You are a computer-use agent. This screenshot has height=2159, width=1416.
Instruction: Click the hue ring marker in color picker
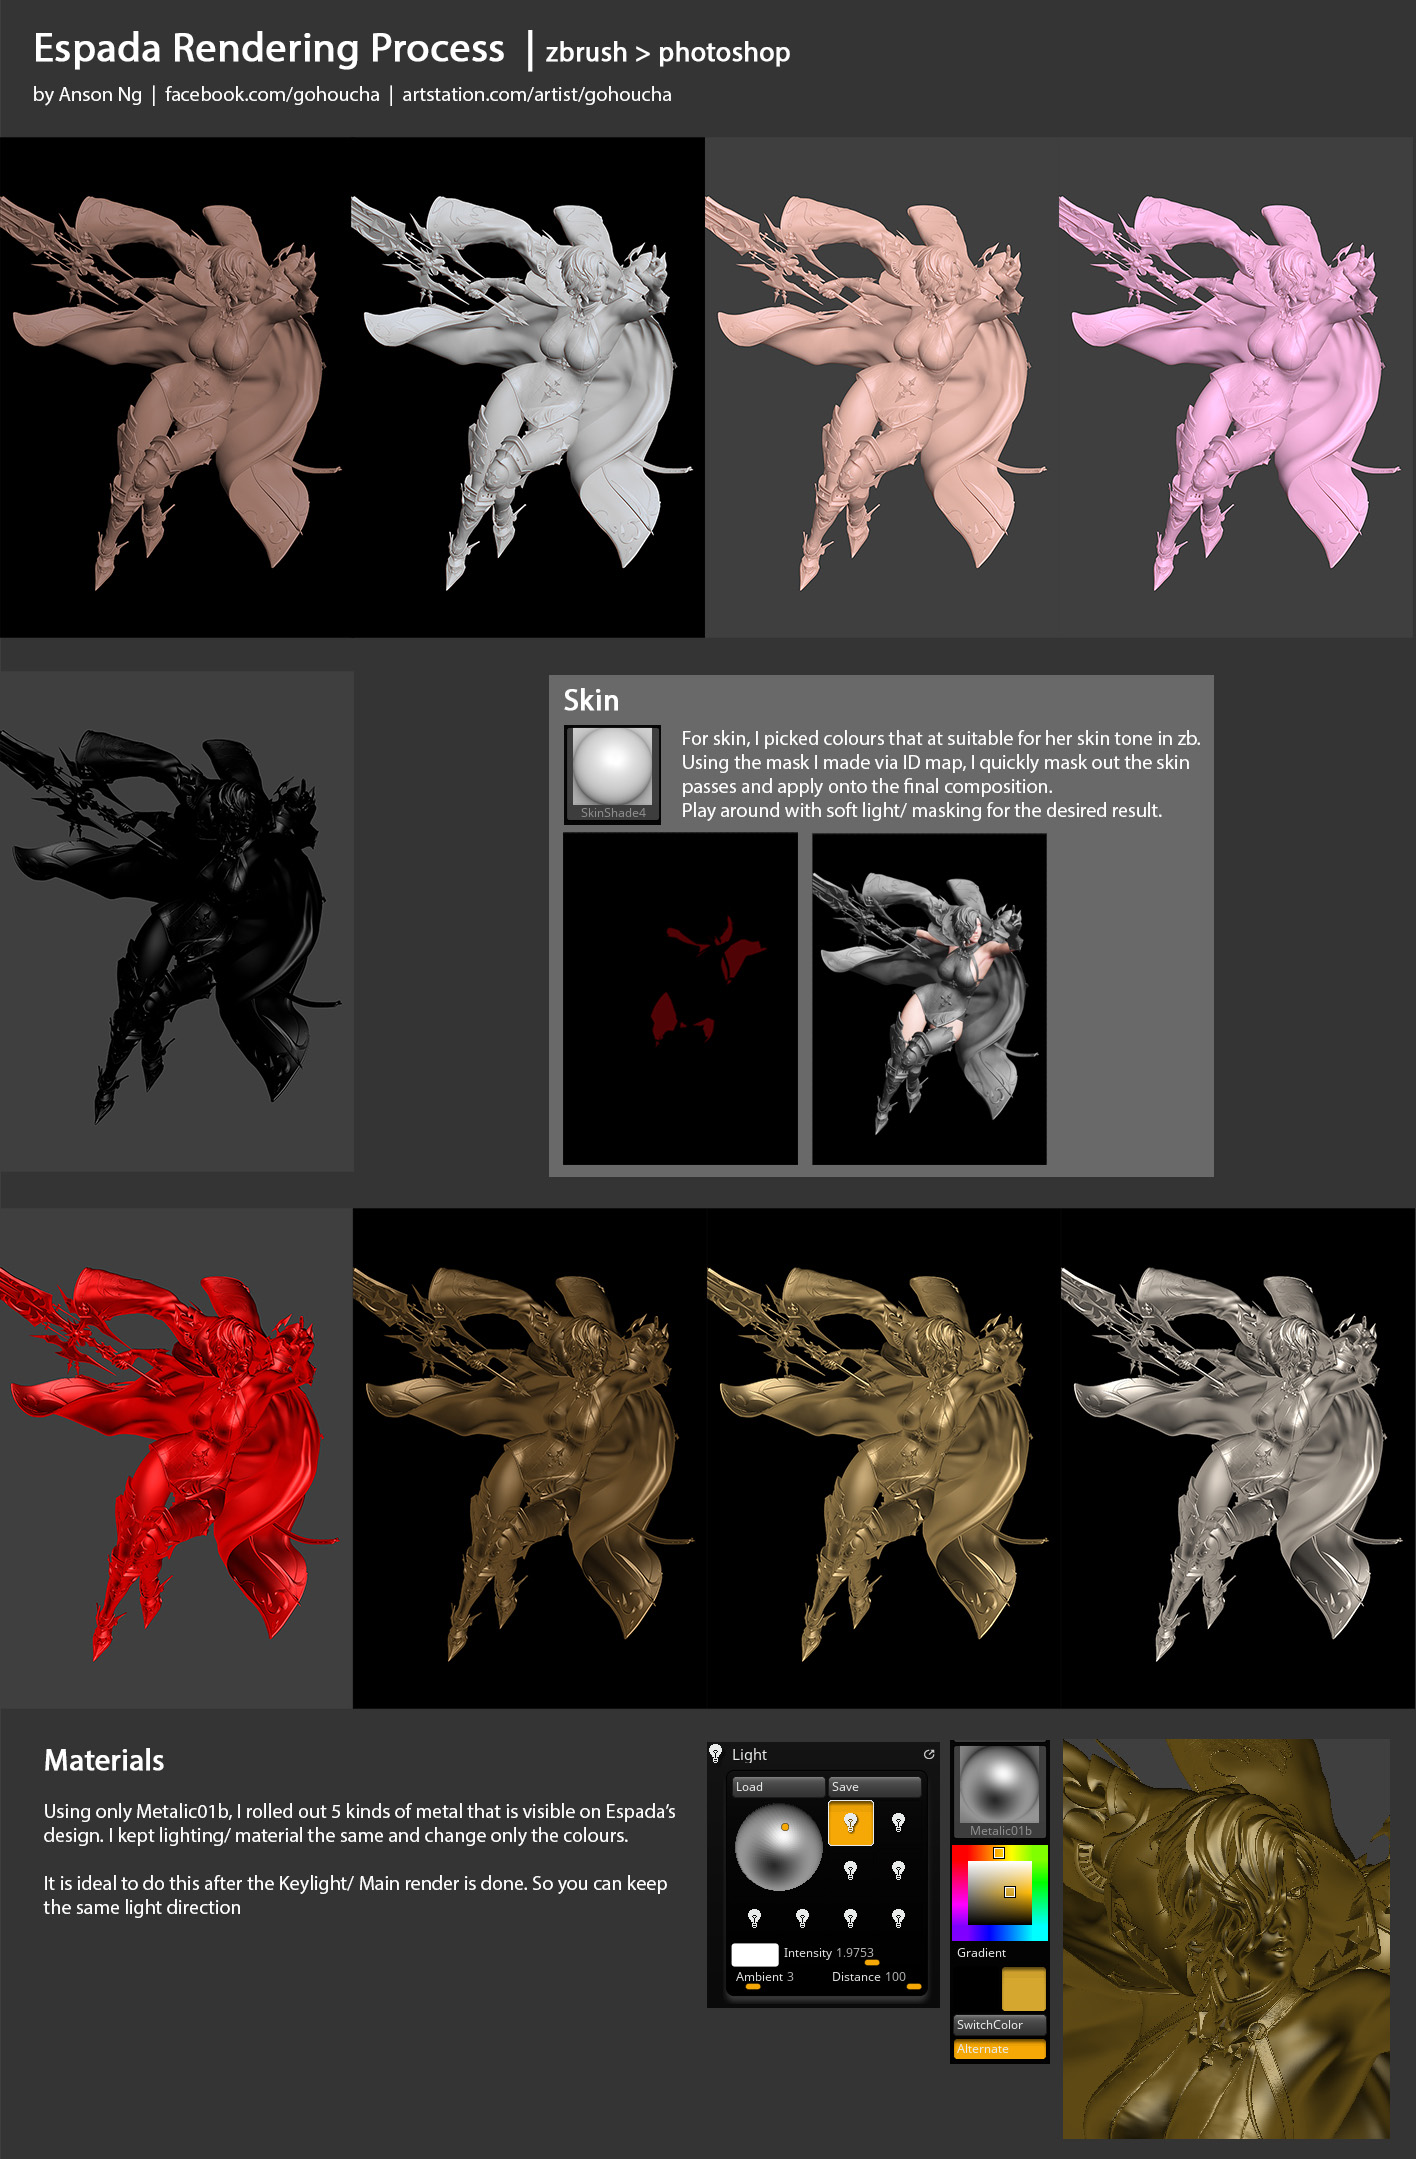tap(998, 1853)
